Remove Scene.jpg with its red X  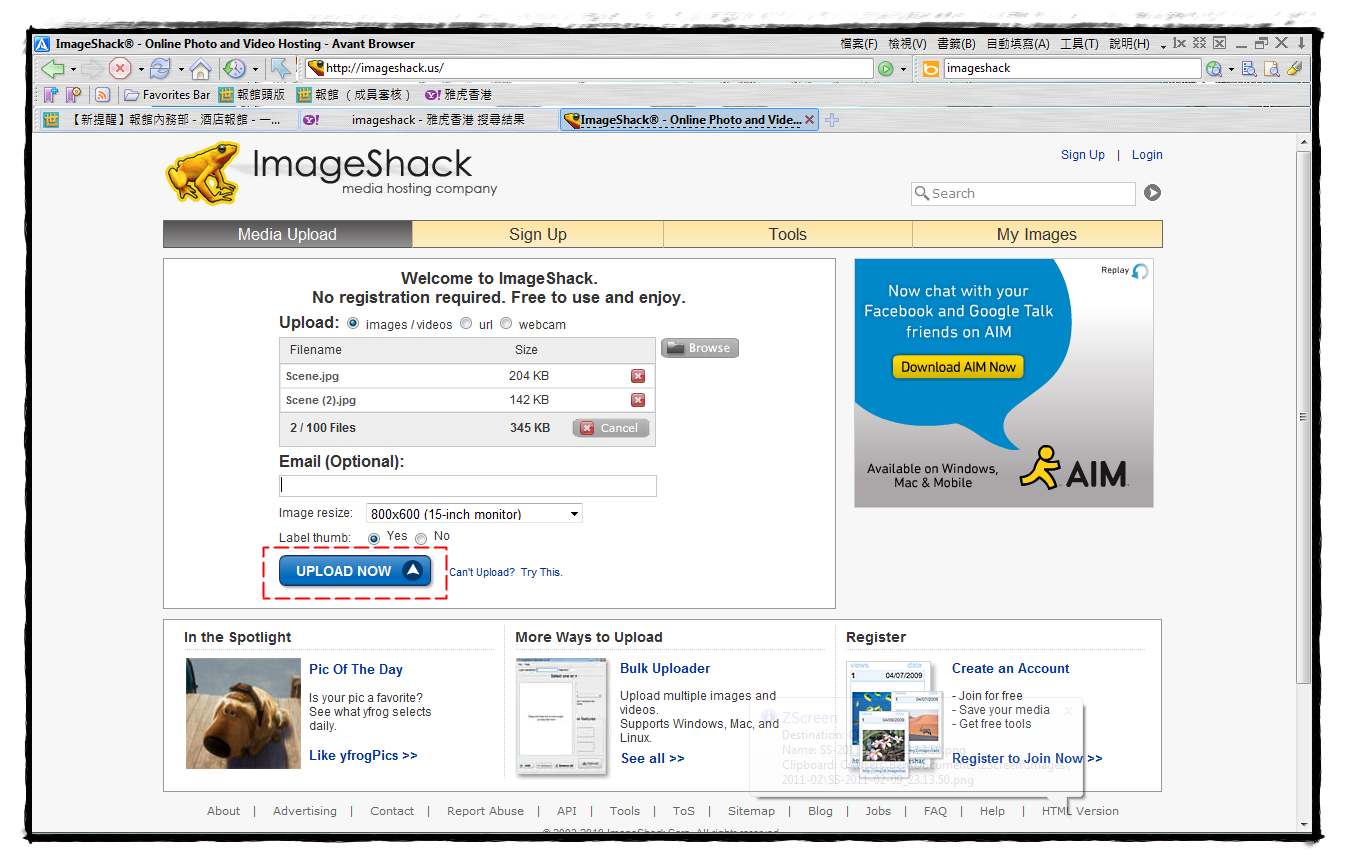click(x=638, y=376)
